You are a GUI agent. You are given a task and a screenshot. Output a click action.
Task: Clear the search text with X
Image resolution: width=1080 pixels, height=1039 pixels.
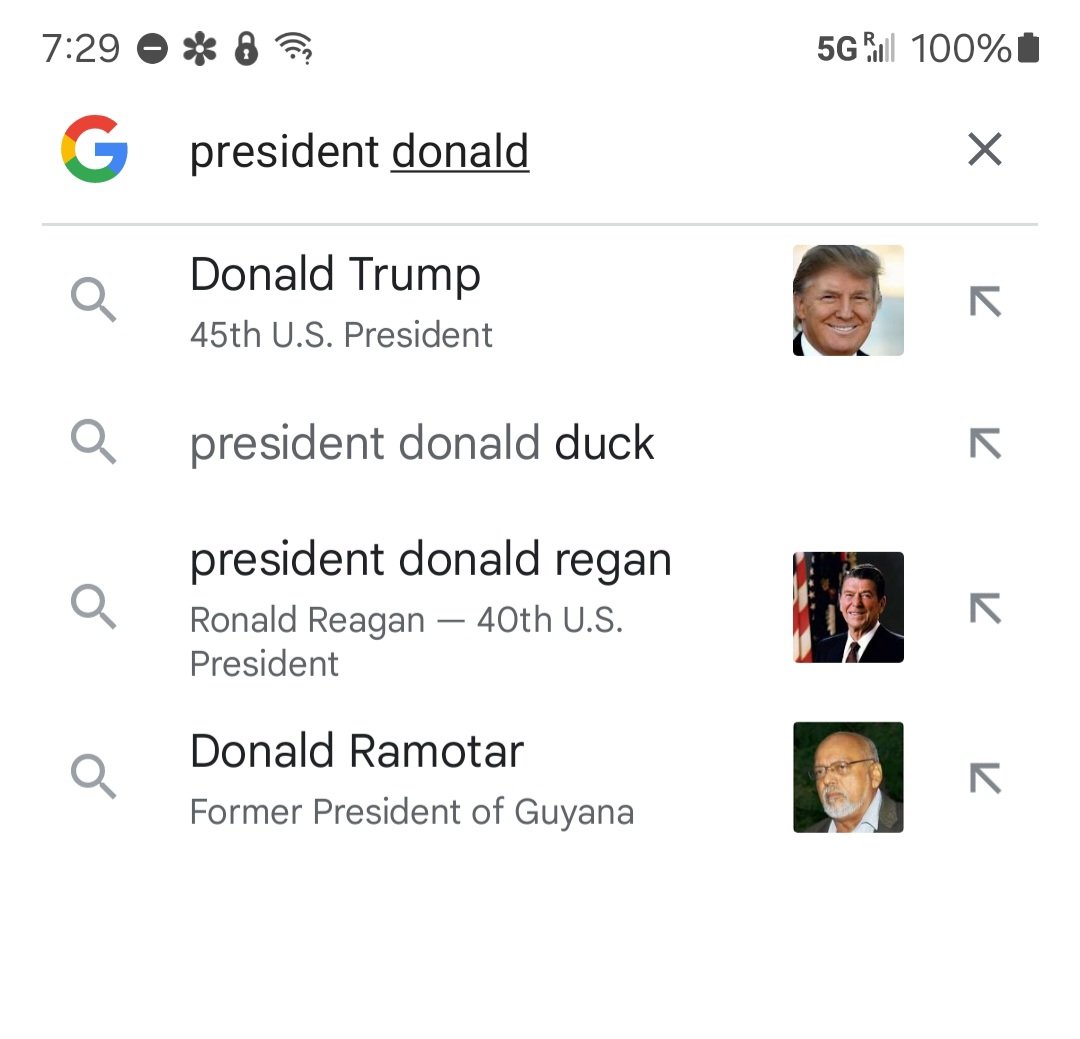984,150
